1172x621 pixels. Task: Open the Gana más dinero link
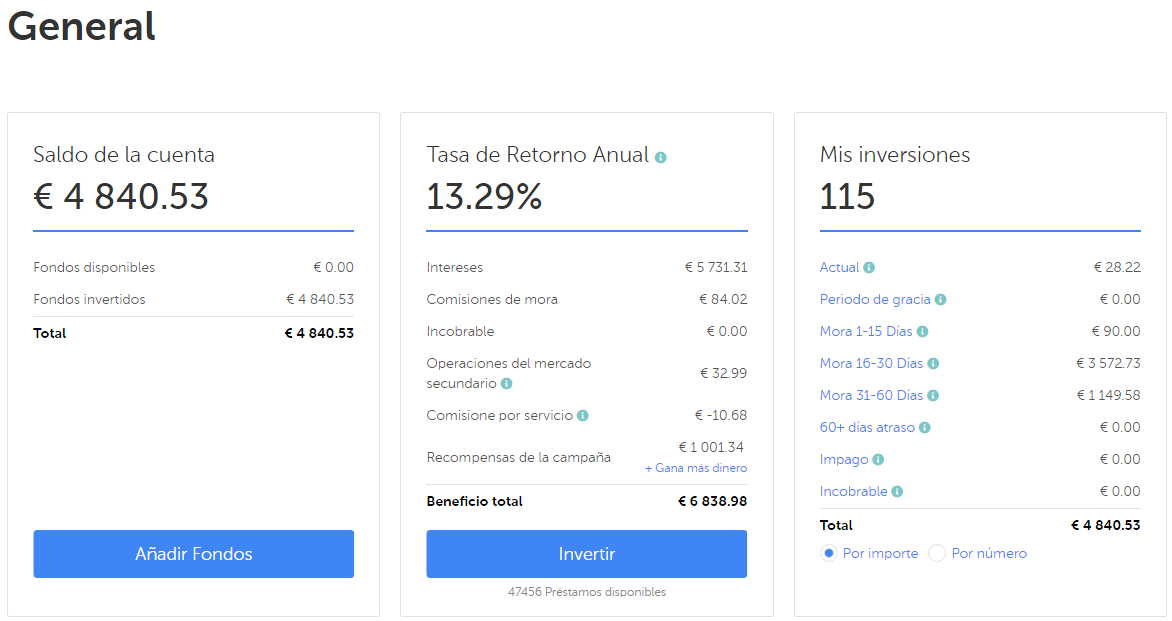[696, 468]
